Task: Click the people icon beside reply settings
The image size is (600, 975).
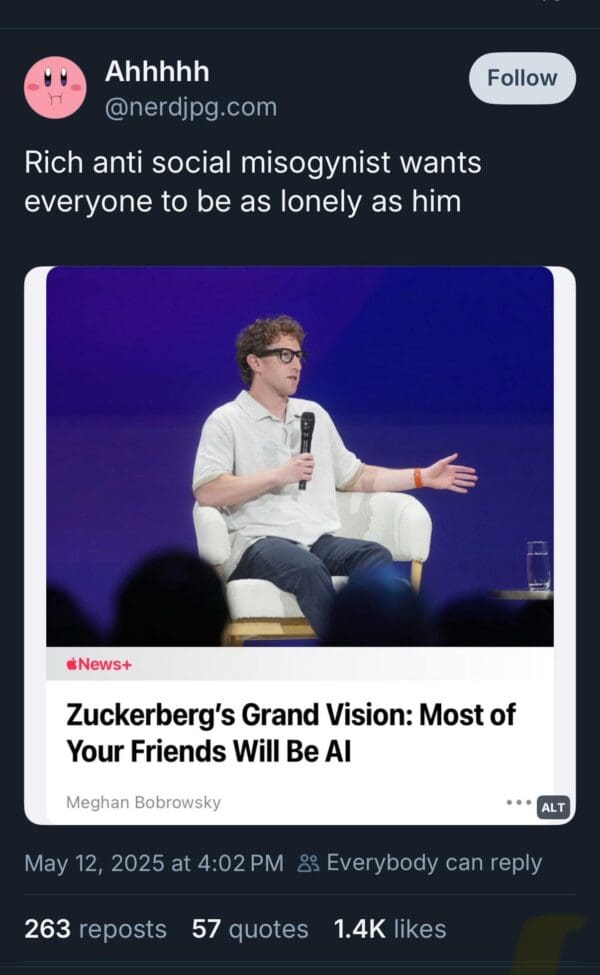Action: [x=307, y=862]
